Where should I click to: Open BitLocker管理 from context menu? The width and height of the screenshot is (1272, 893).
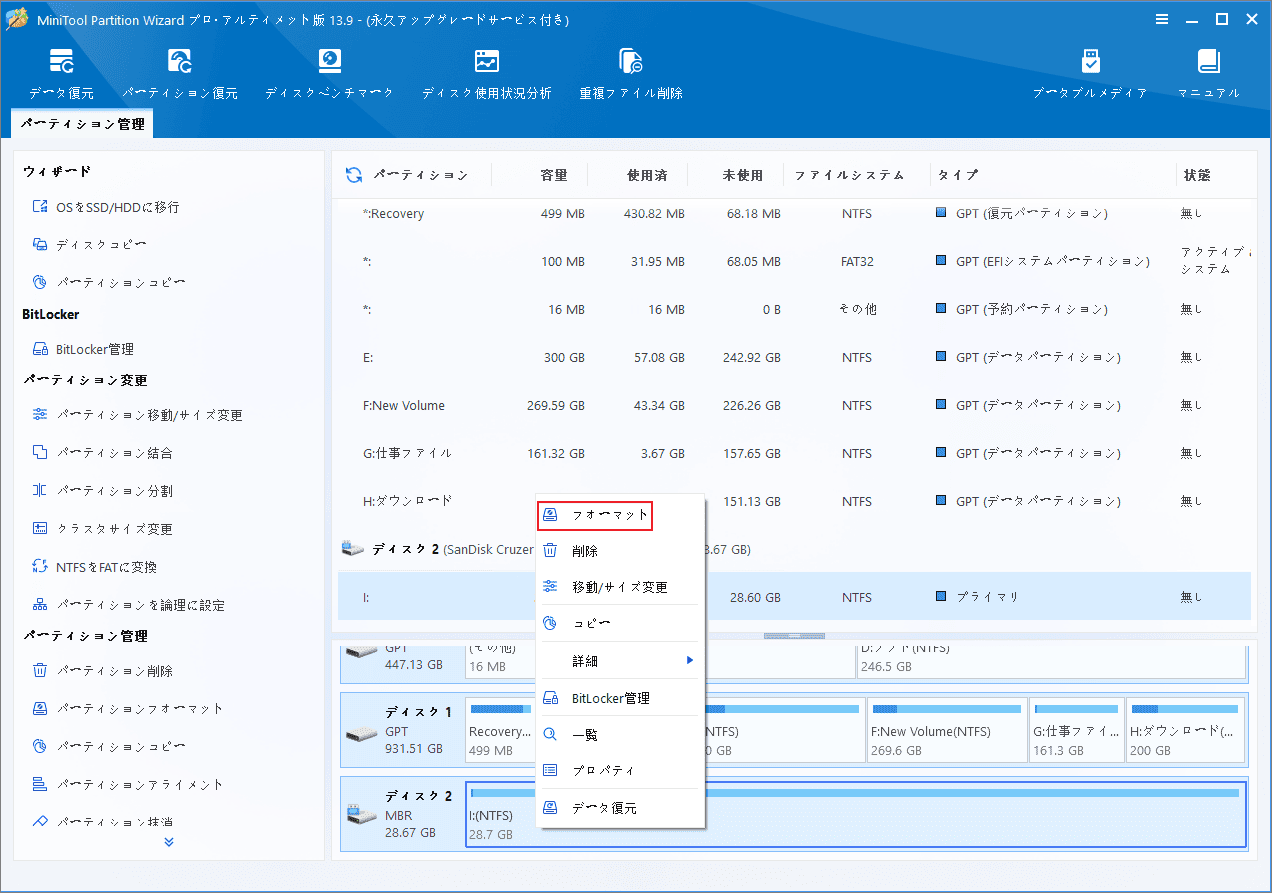tap(621, 698)
